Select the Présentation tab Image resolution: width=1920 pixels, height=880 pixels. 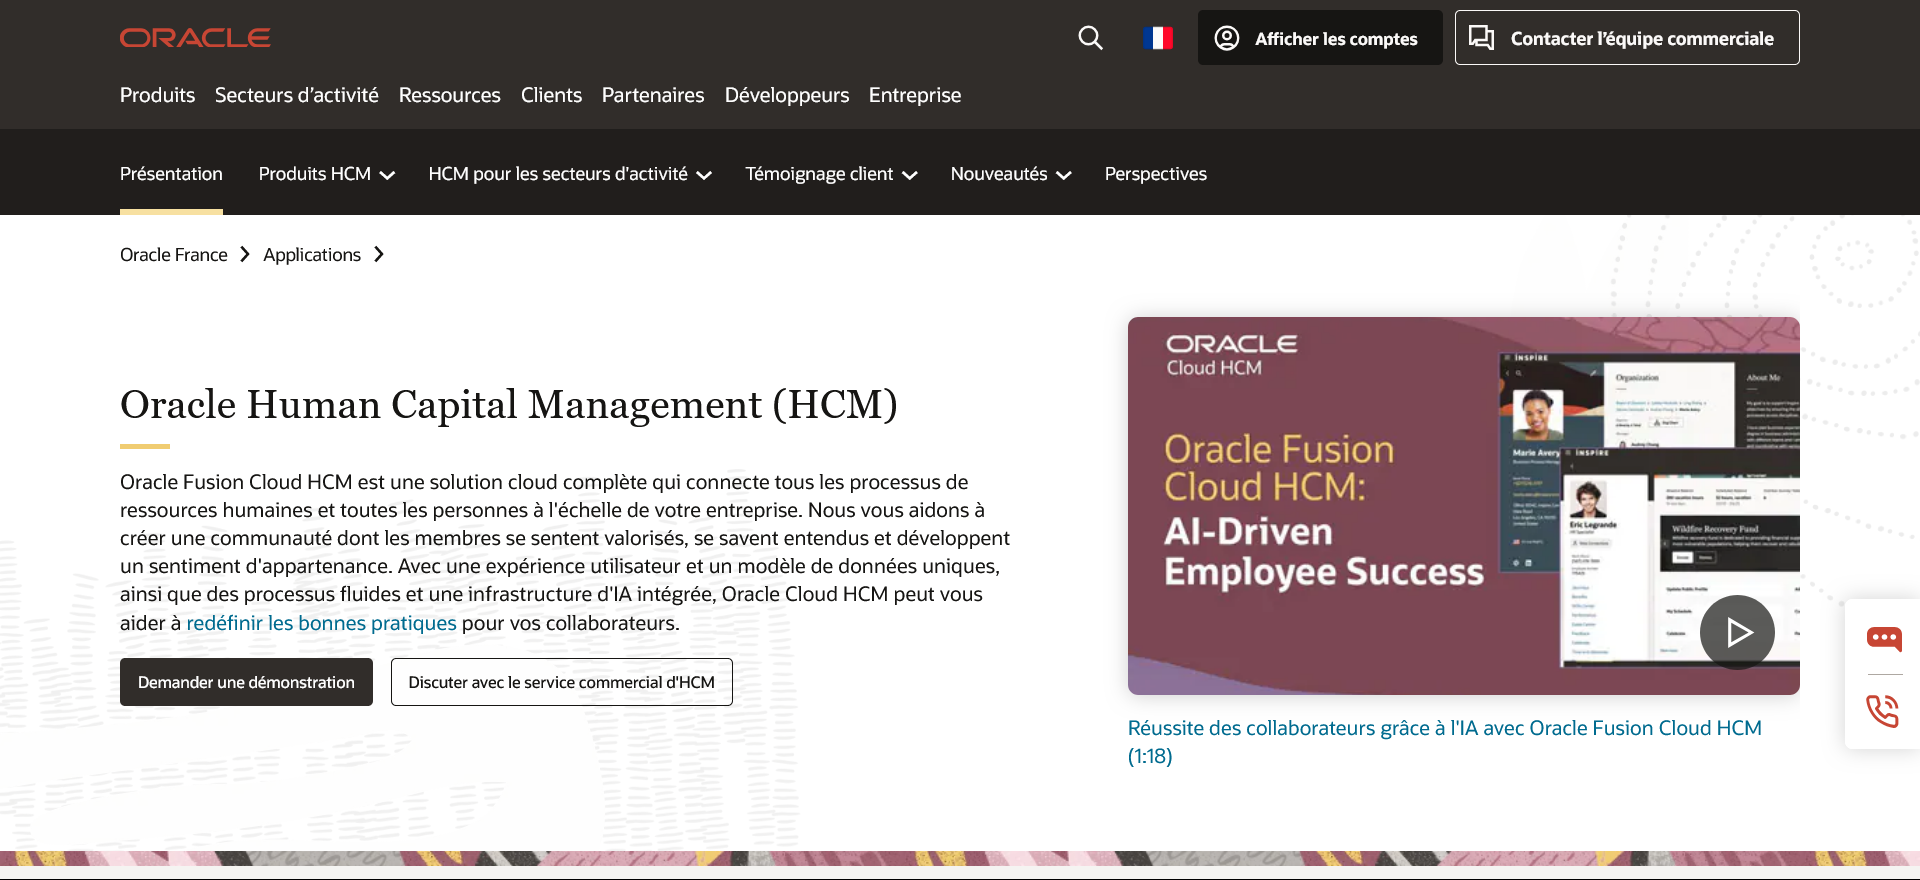[171, 174]
